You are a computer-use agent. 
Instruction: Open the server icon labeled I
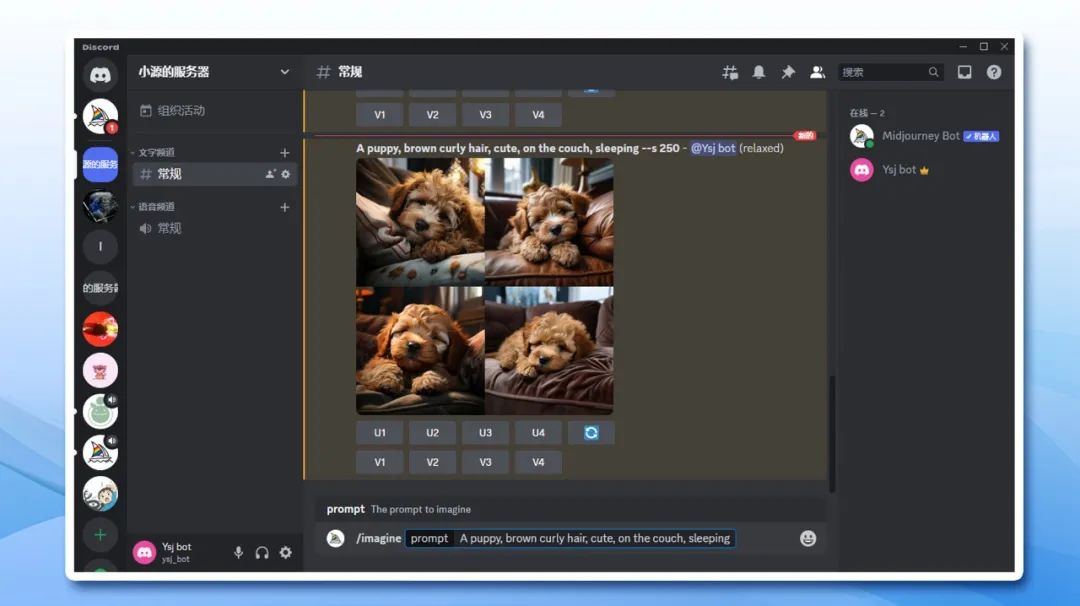(100, 247)
